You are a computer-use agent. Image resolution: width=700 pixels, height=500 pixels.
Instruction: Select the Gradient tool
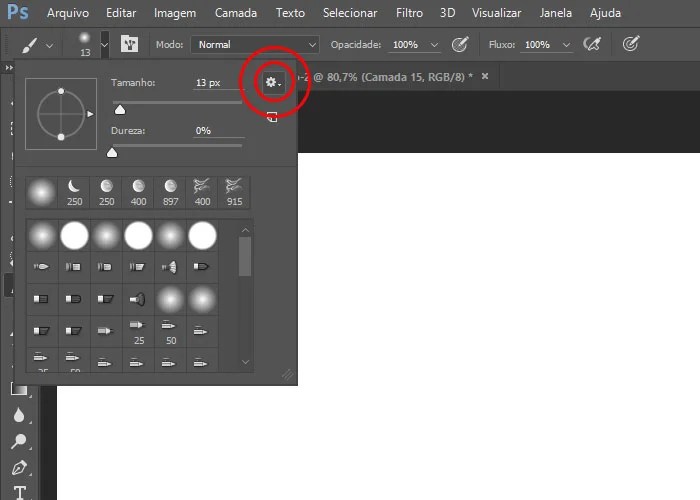coord(19,389)
